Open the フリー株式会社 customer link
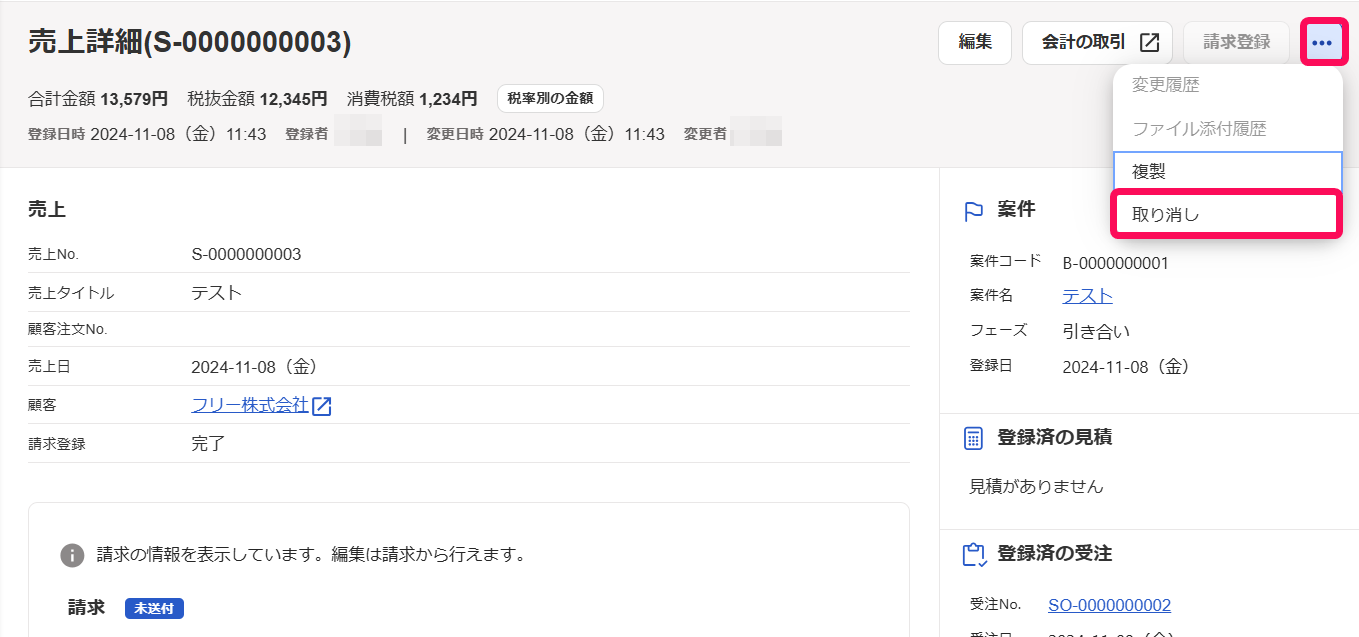The image size is (1359, 637). 250,405
